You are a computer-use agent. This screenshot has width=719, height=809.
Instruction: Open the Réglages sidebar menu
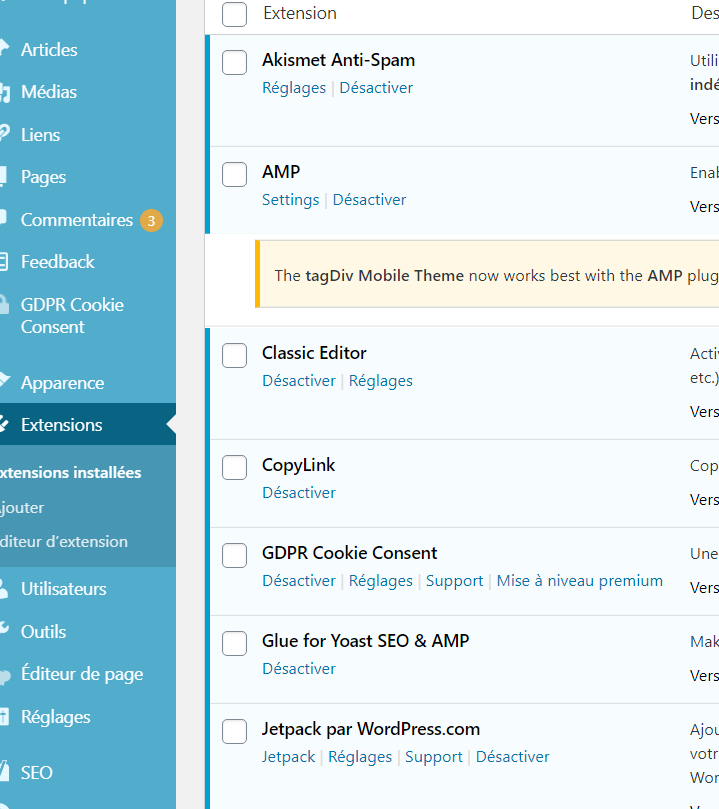click(x=56, y=717)
